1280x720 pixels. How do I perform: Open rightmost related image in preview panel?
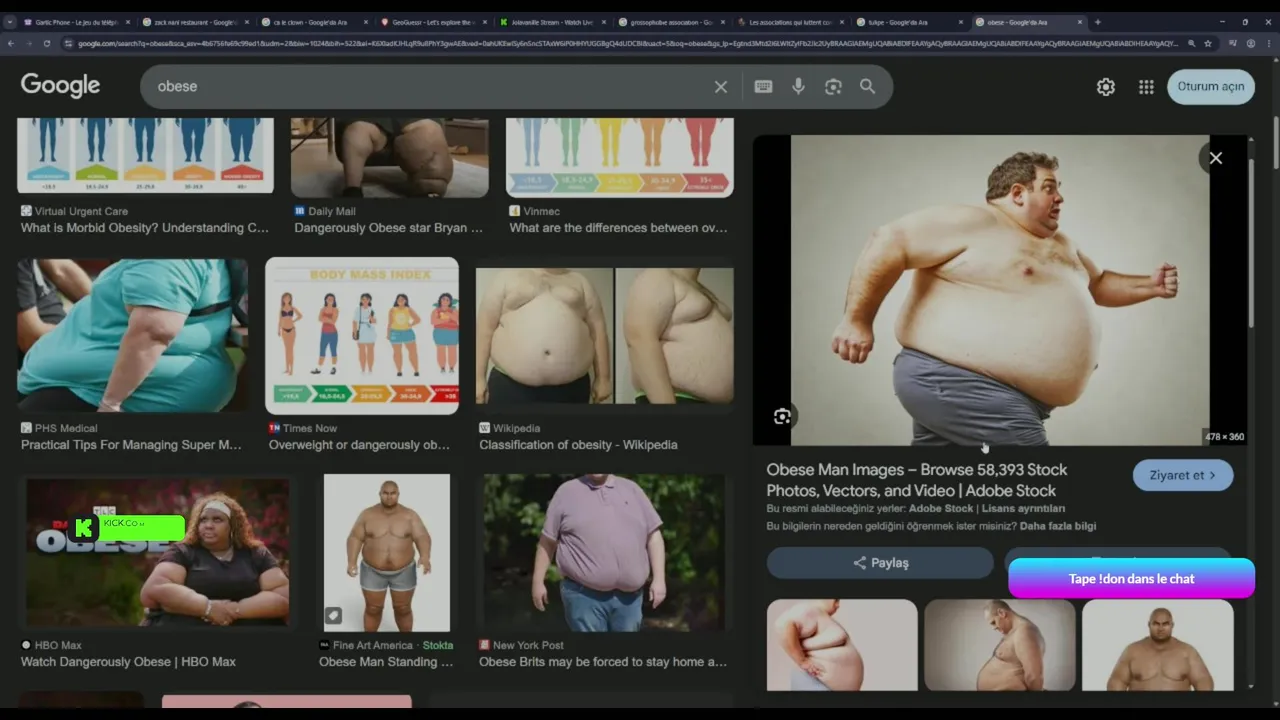[1158, 645]
